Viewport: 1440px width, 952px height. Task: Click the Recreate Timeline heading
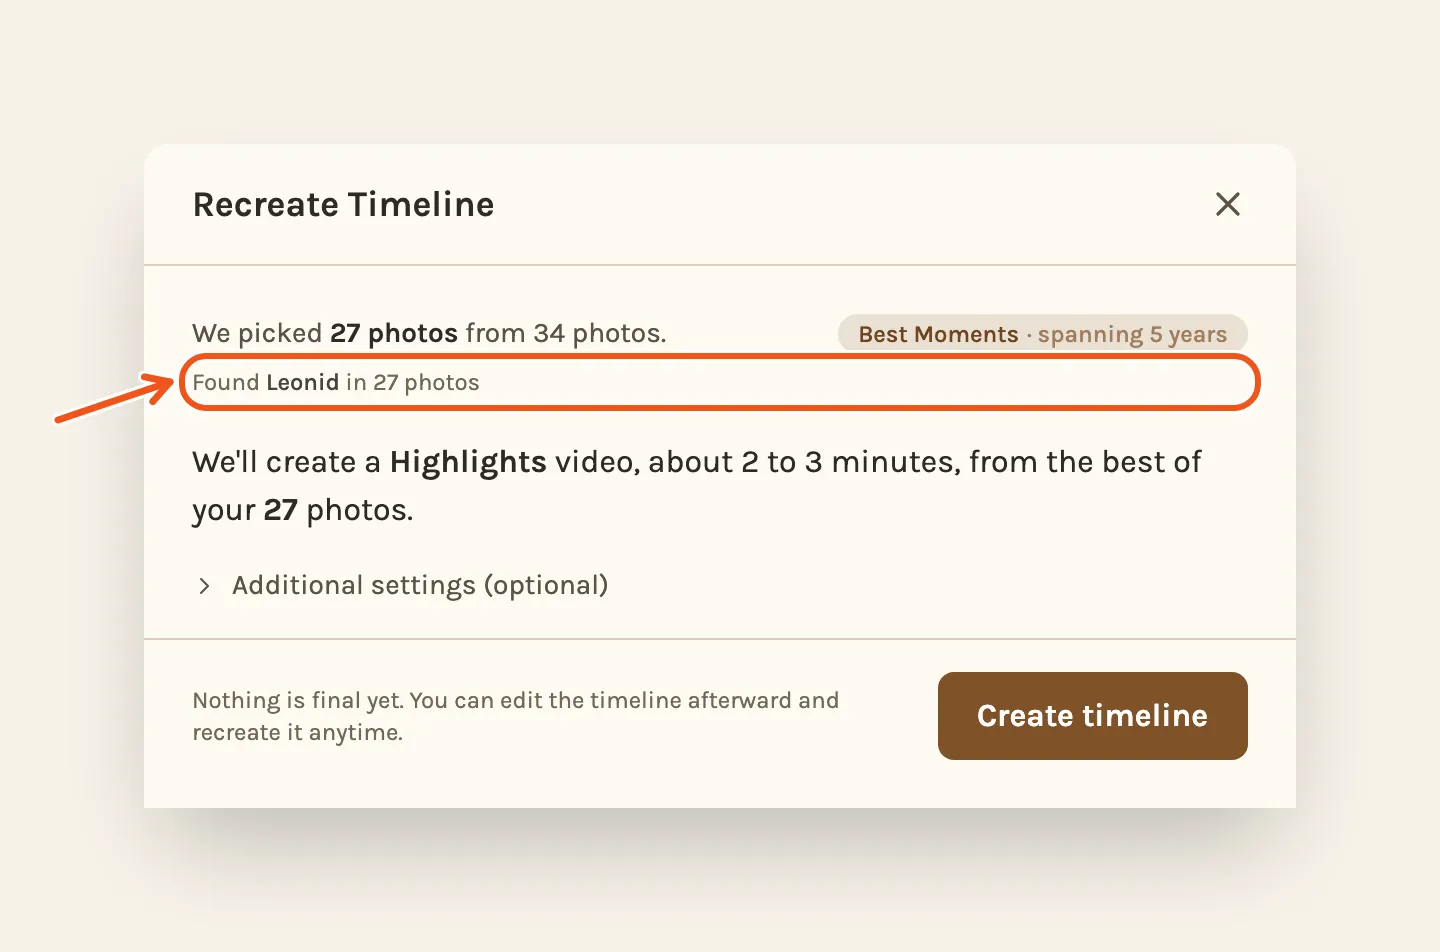(343, 205)
